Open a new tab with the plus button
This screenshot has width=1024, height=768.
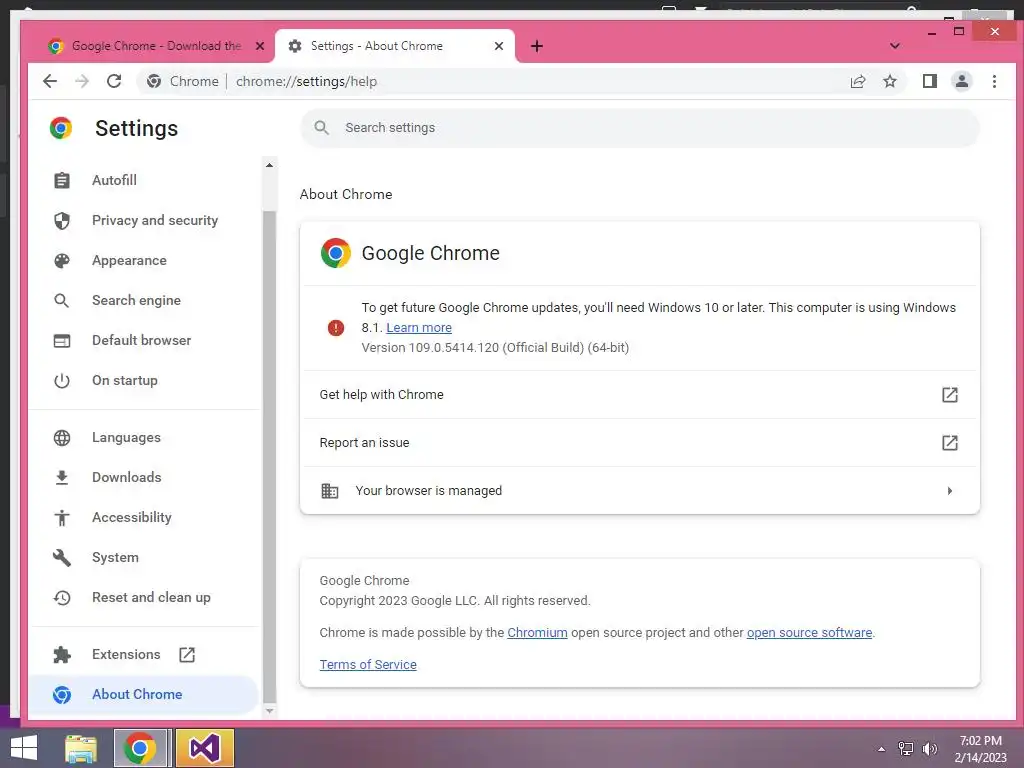coord(537,46)
